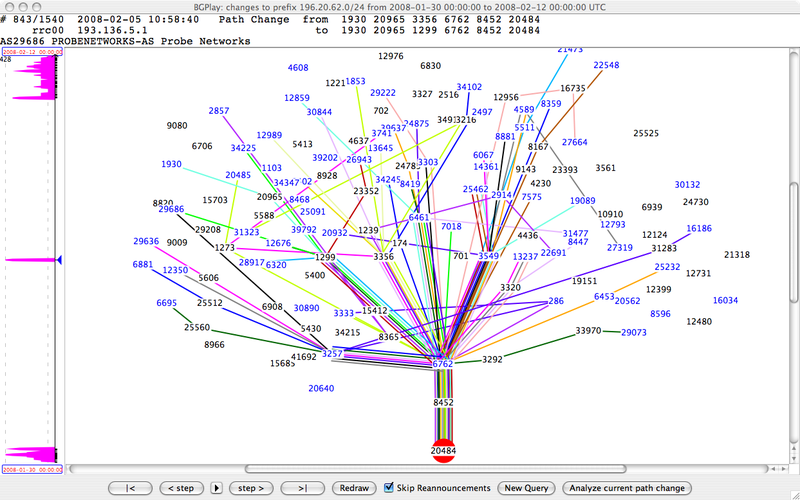This screenshot has height=500, width=800.
Task: Jump to the first event with |< button
Action: click(x=131, y=488)
